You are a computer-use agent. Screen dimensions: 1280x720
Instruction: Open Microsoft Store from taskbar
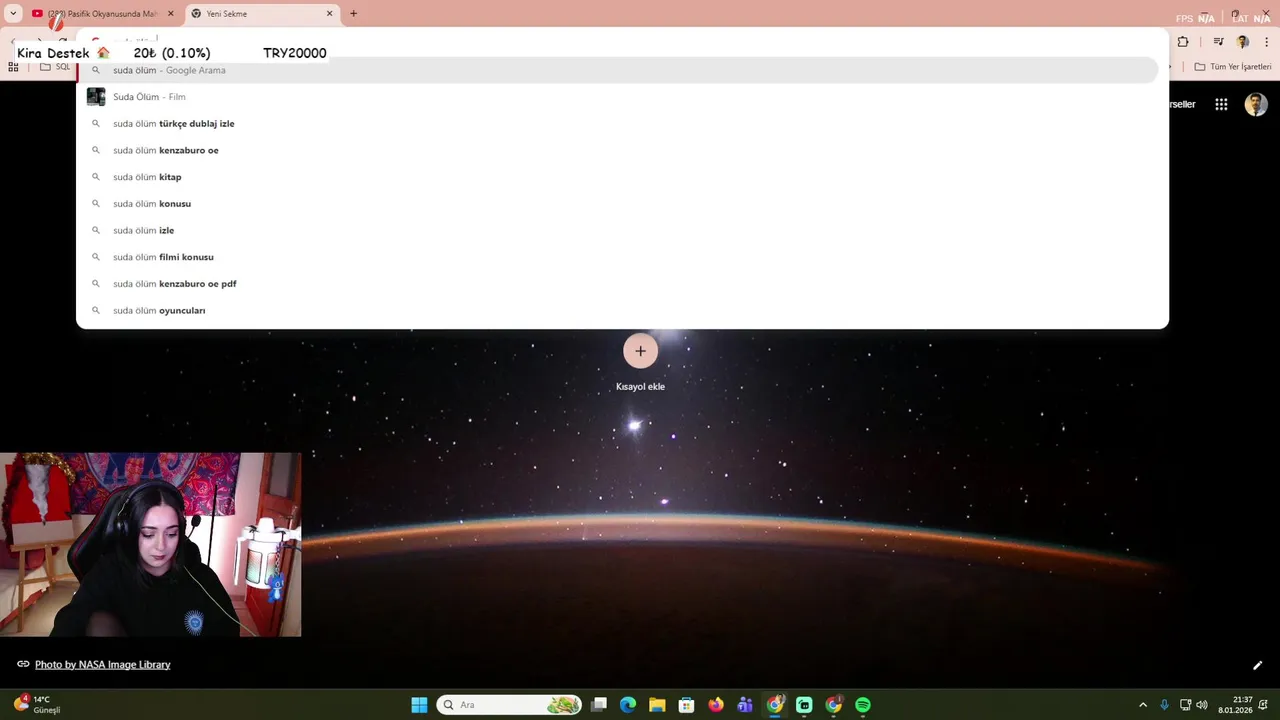click(x=686, y=705)
